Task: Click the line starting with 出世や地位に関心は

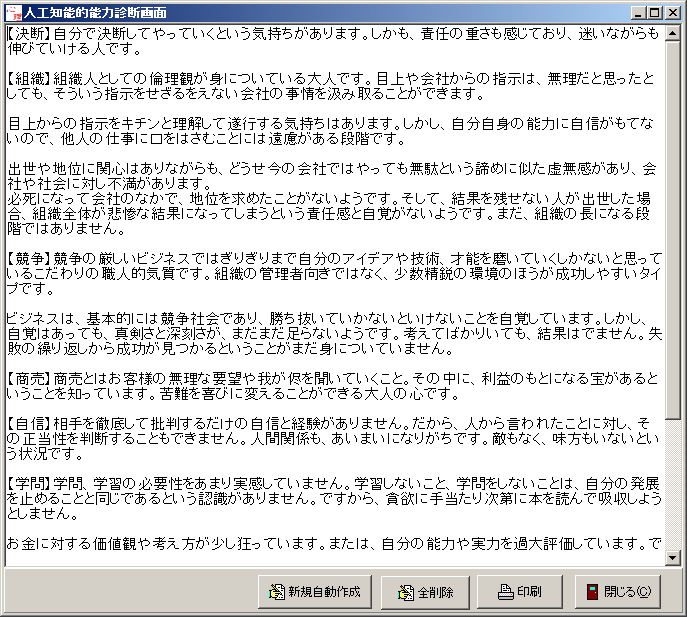Action: pyautogui.click(x=332, y=169)
